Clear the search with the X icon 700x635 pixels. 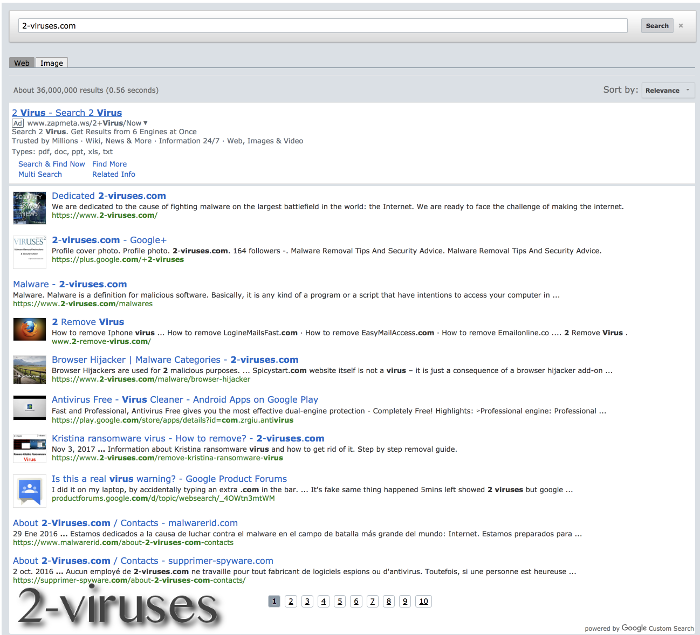coord(681,26)
